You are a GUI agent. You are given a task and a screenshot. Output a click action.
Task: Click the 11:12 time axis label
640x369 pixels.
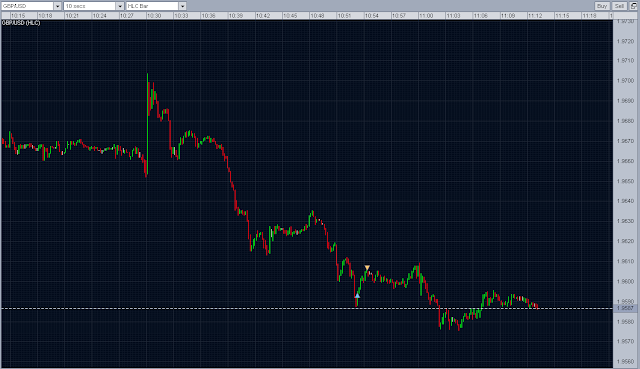(535, 16)
